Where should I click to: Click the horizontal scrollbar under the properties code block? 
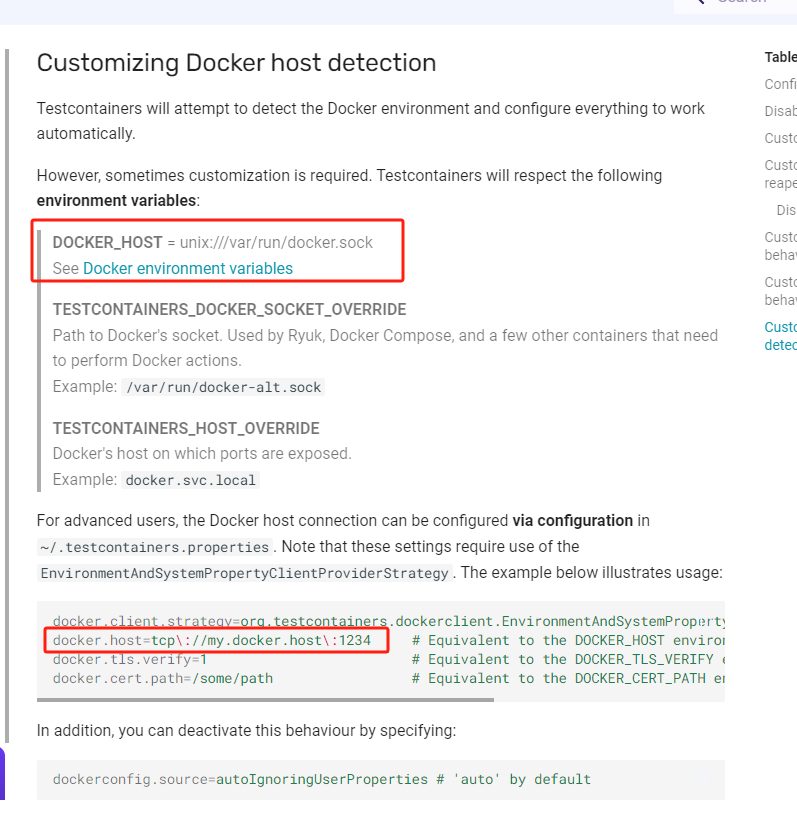point(265,699)
